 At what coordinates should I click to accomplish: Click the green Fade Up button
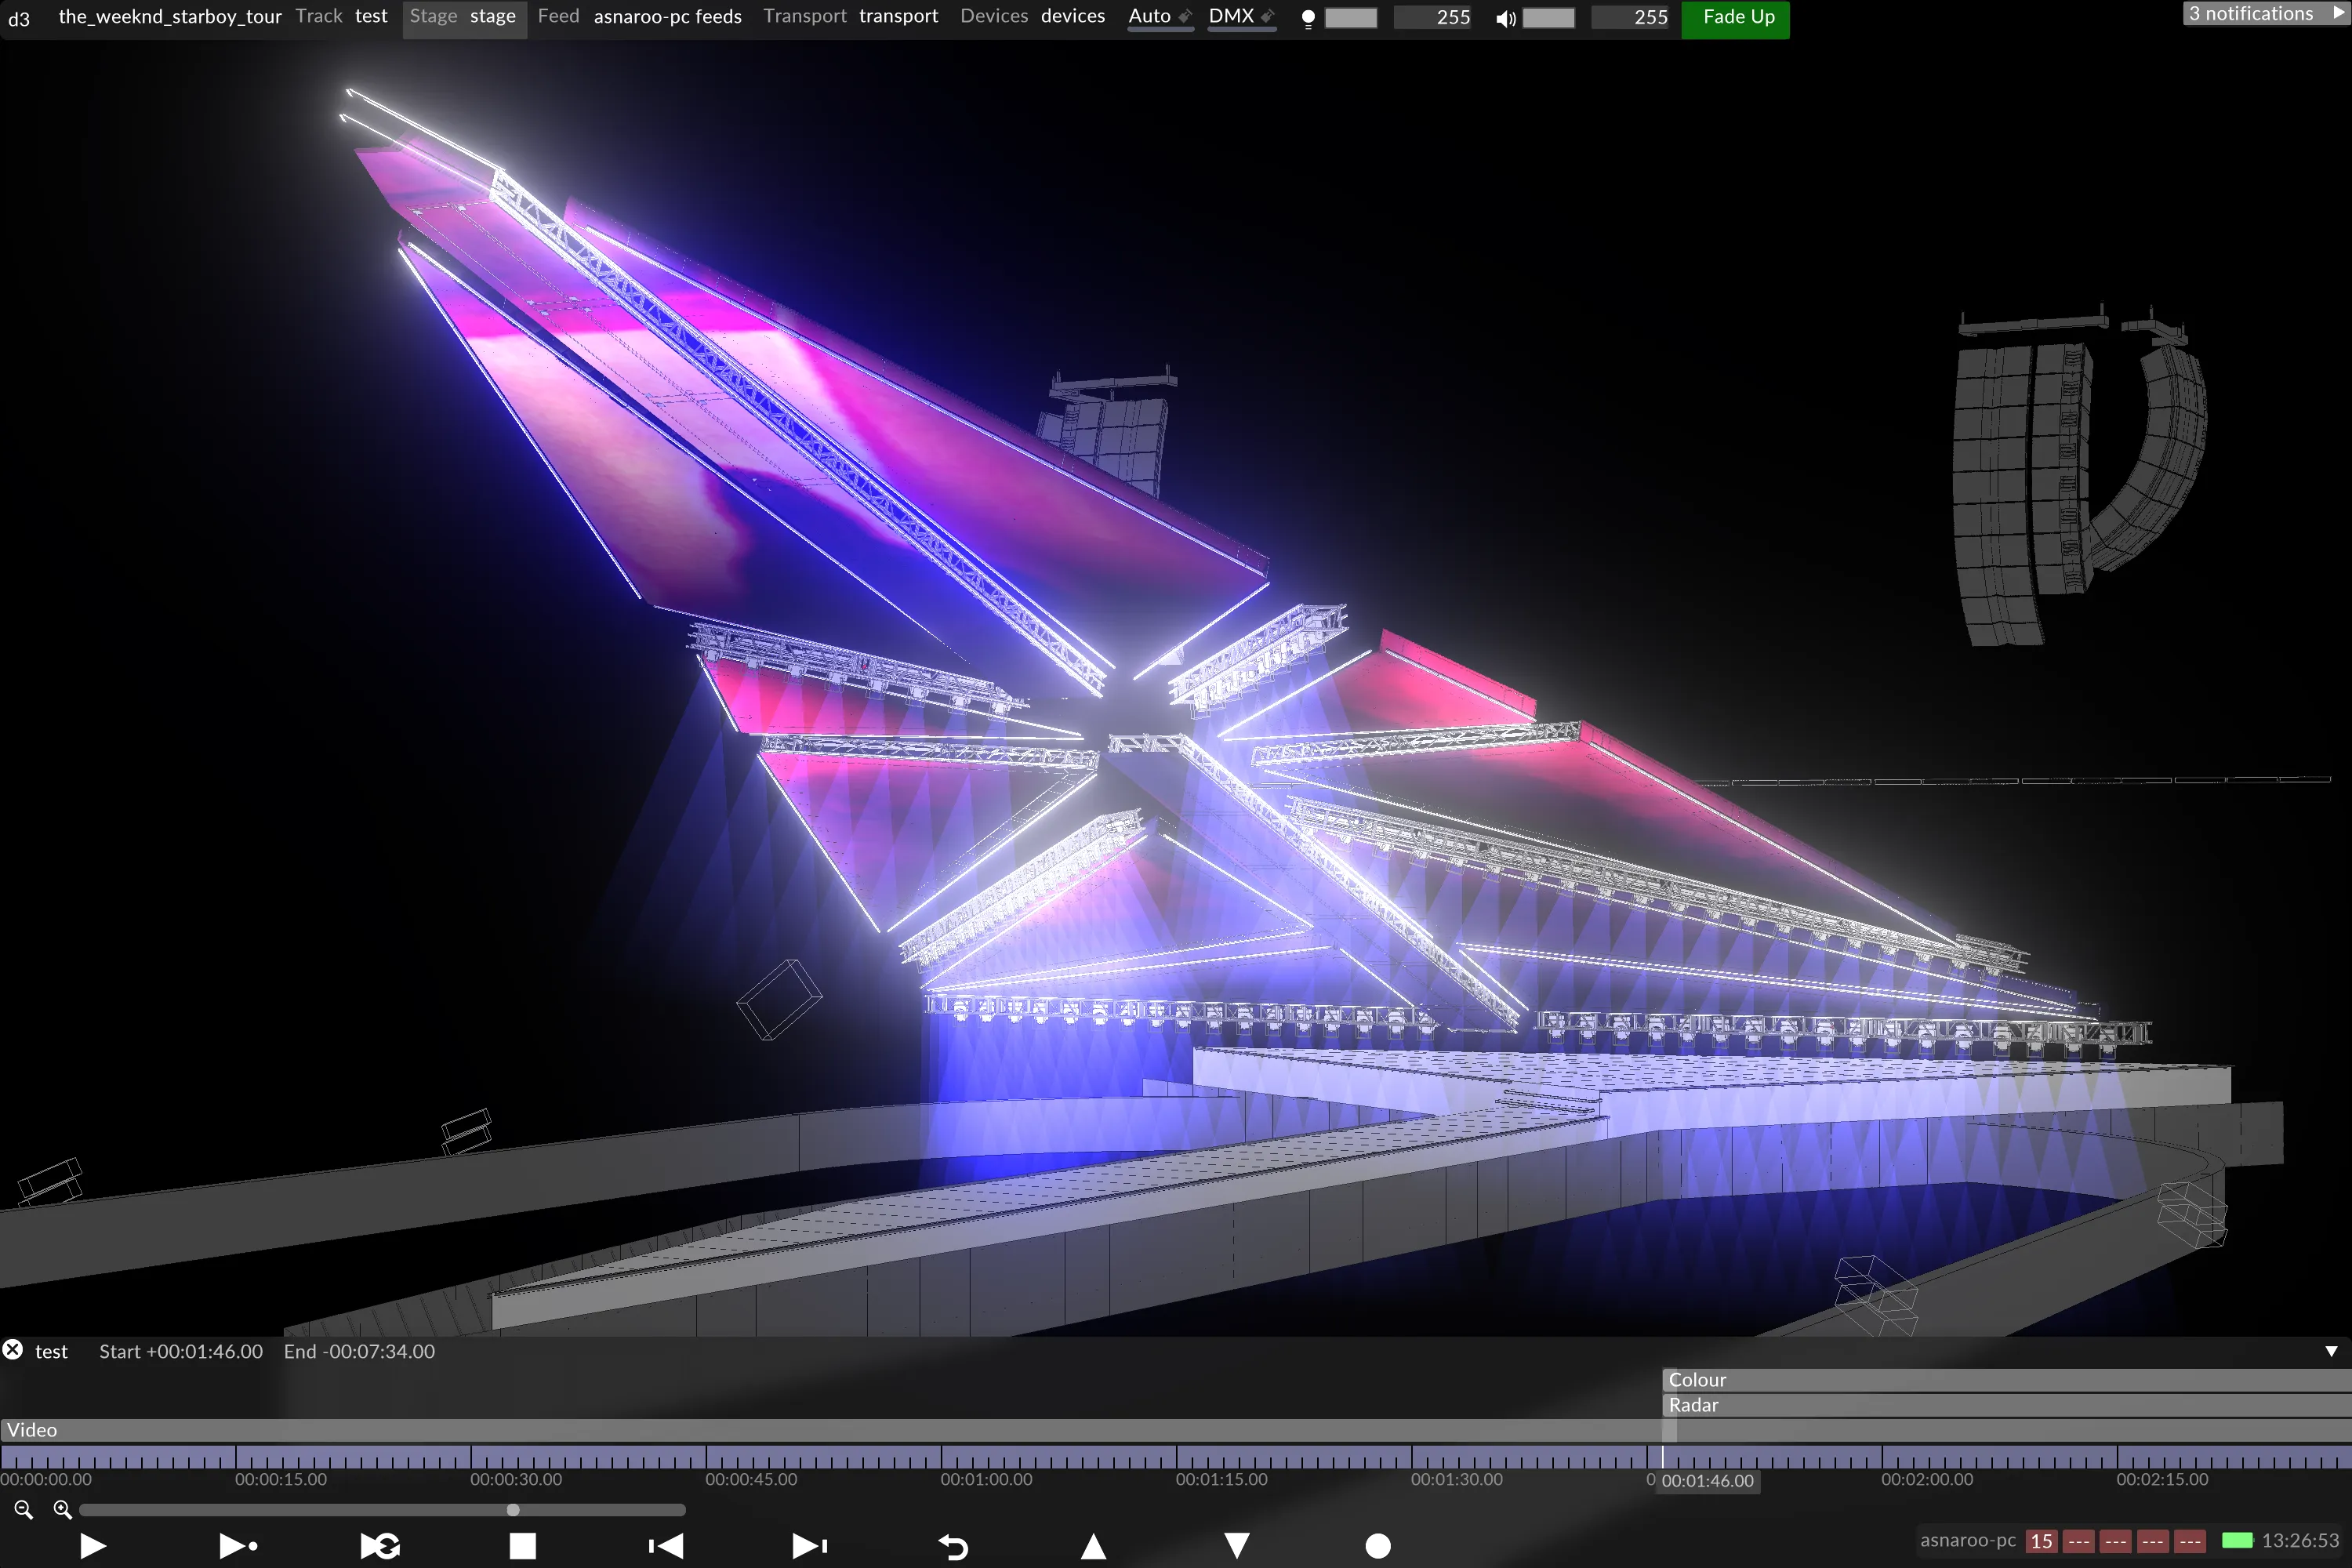(1737, 17)
